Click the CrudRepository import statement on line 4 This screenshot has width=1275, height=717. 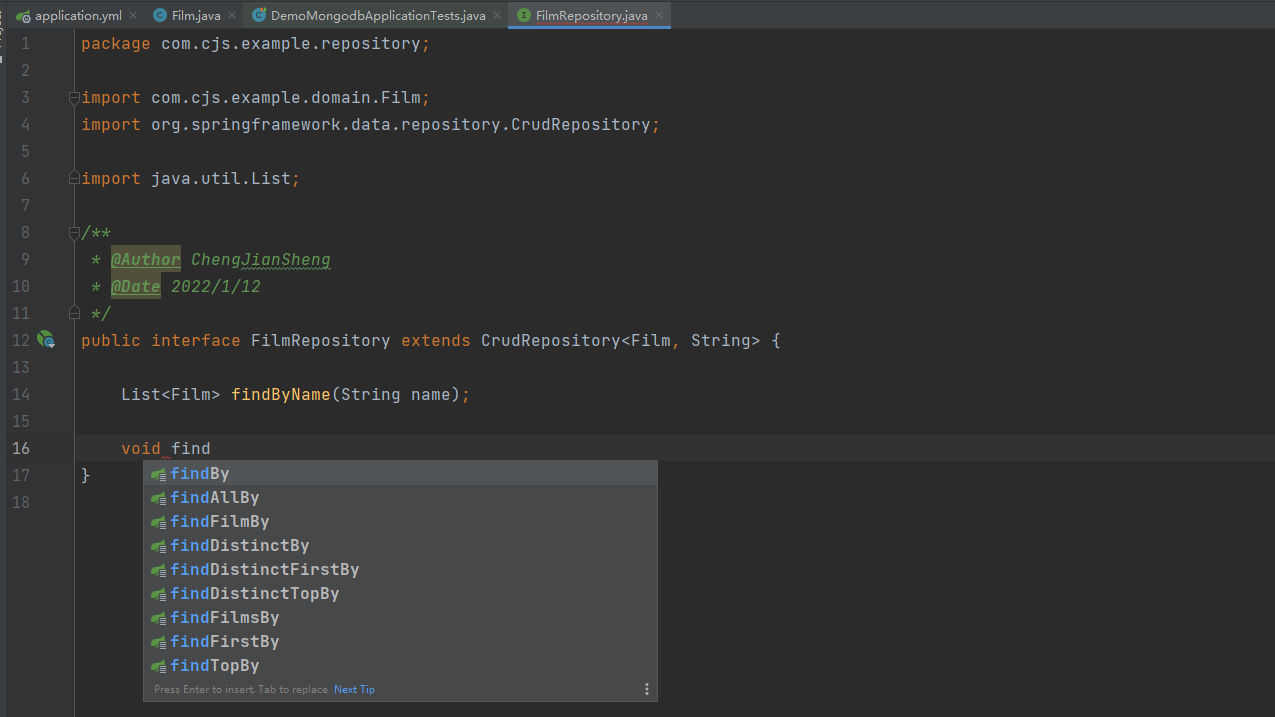[x=371, y=125]
